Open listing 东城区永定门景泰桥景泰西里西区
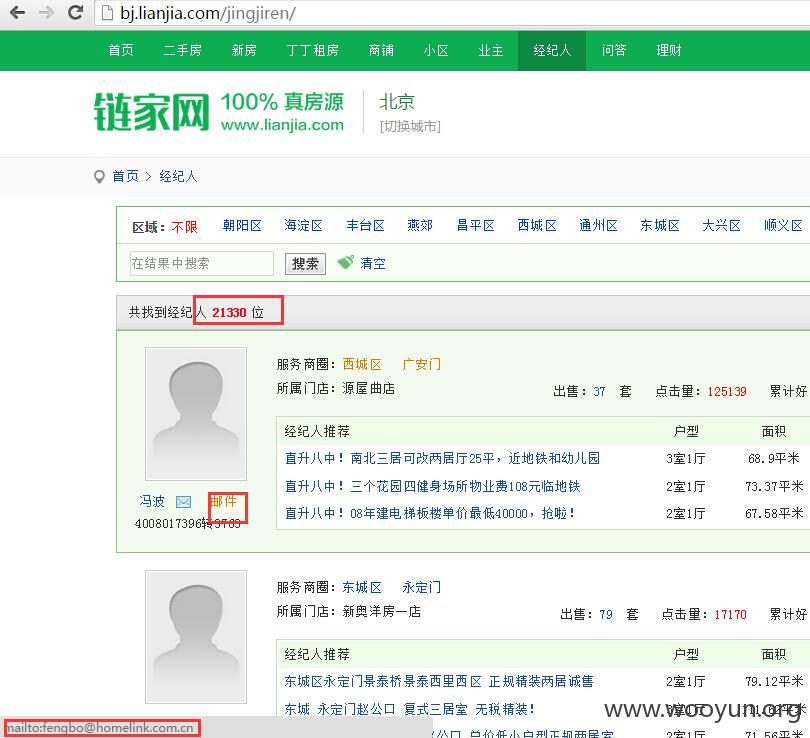This screenshot has width=810, height=738. coord(439,681)
